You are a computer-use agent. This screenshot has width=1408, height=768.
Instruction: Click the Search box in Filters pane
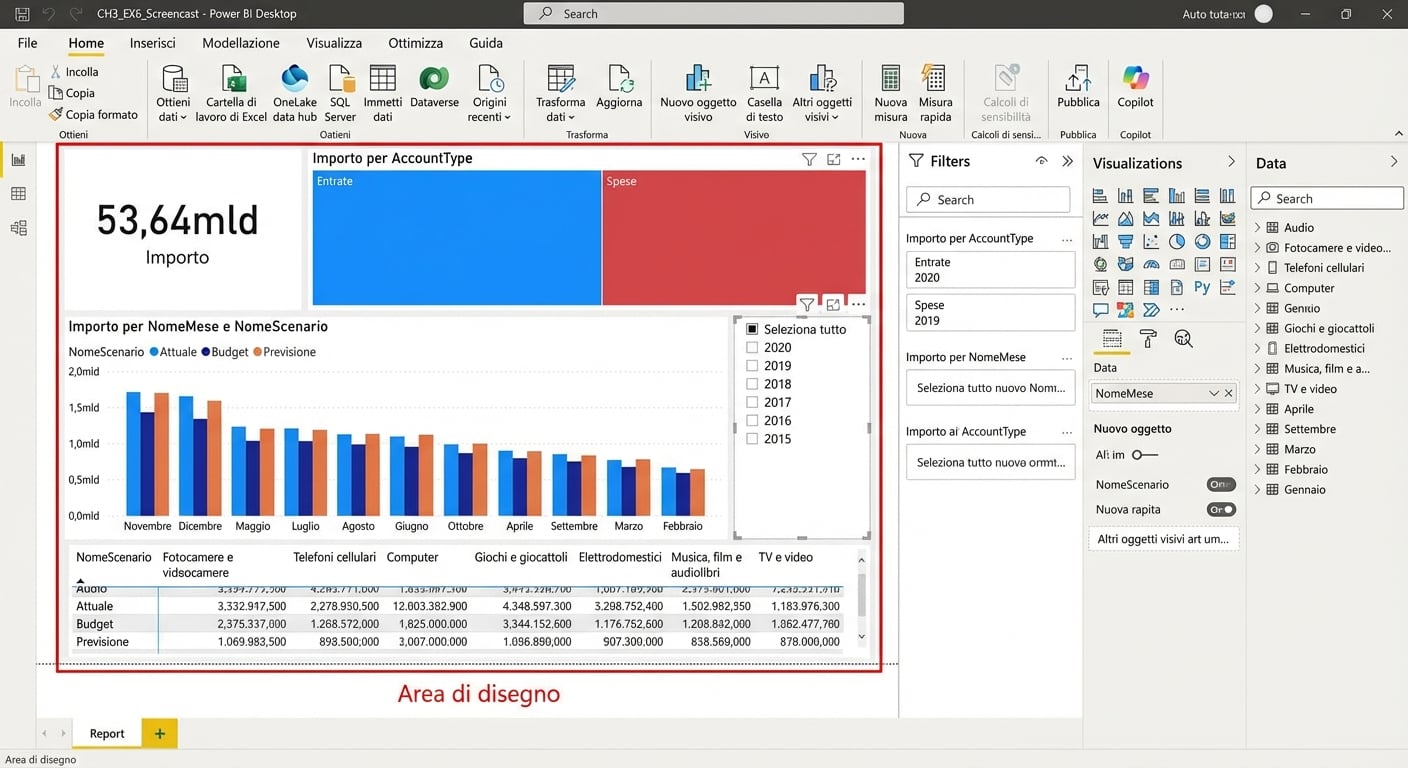988,200
